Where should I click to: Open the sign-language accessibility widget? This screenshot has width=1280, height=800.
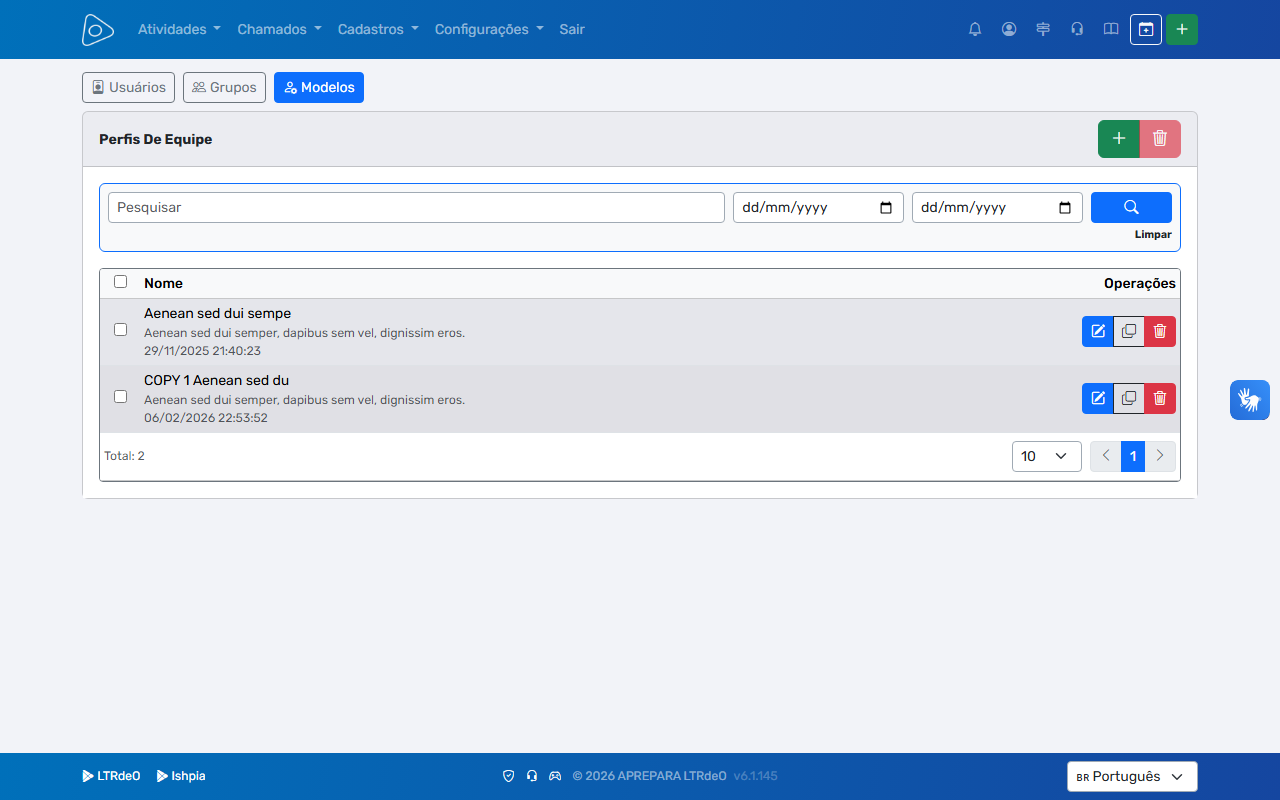(1250, 400)
